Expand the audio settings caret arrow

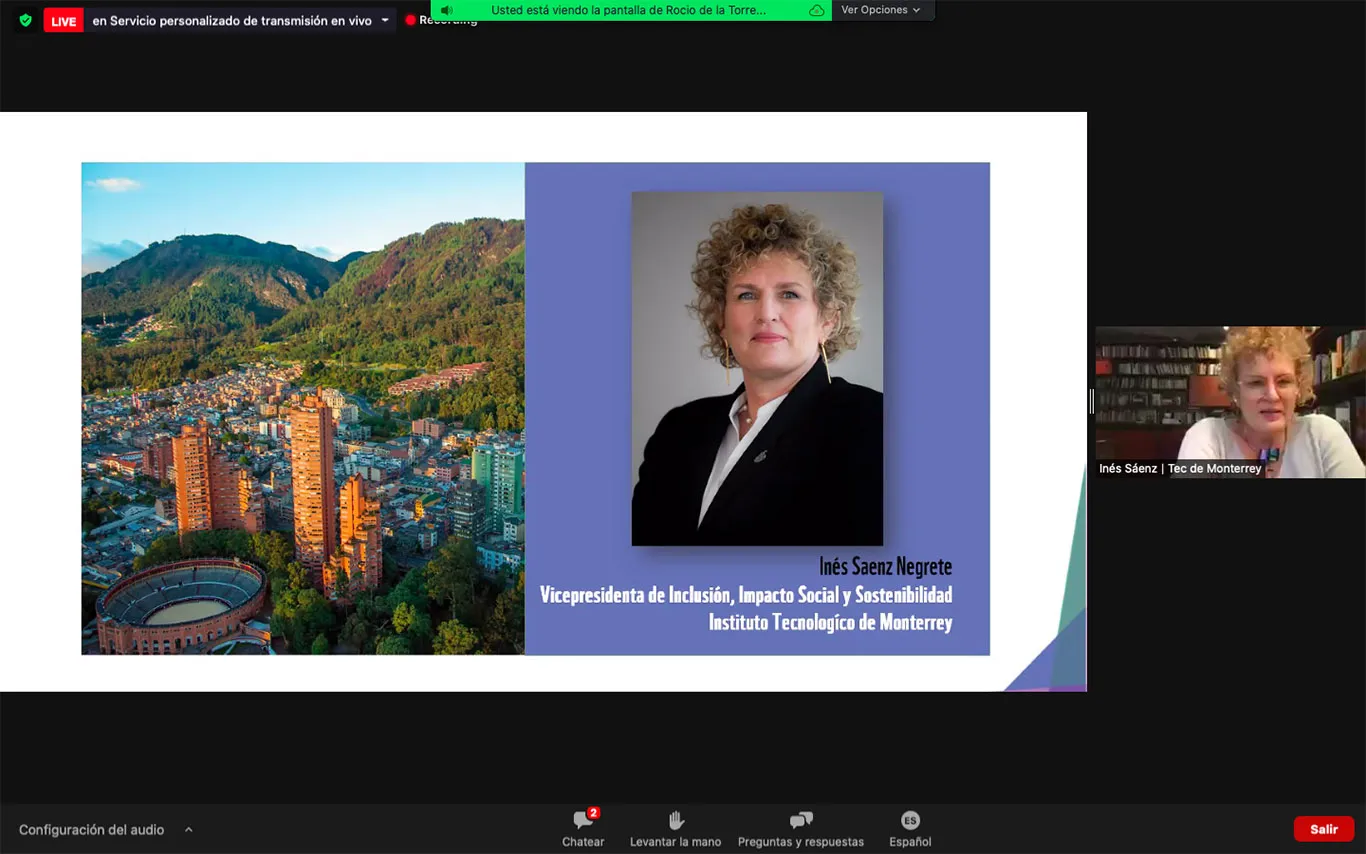pos(188,830)
